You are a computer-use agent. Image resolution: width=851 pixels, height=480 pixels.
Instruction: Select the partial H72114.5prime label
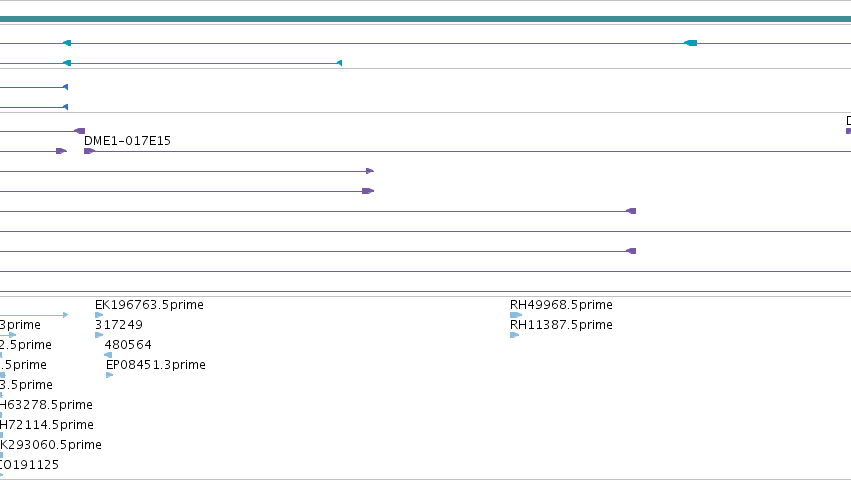47,425
